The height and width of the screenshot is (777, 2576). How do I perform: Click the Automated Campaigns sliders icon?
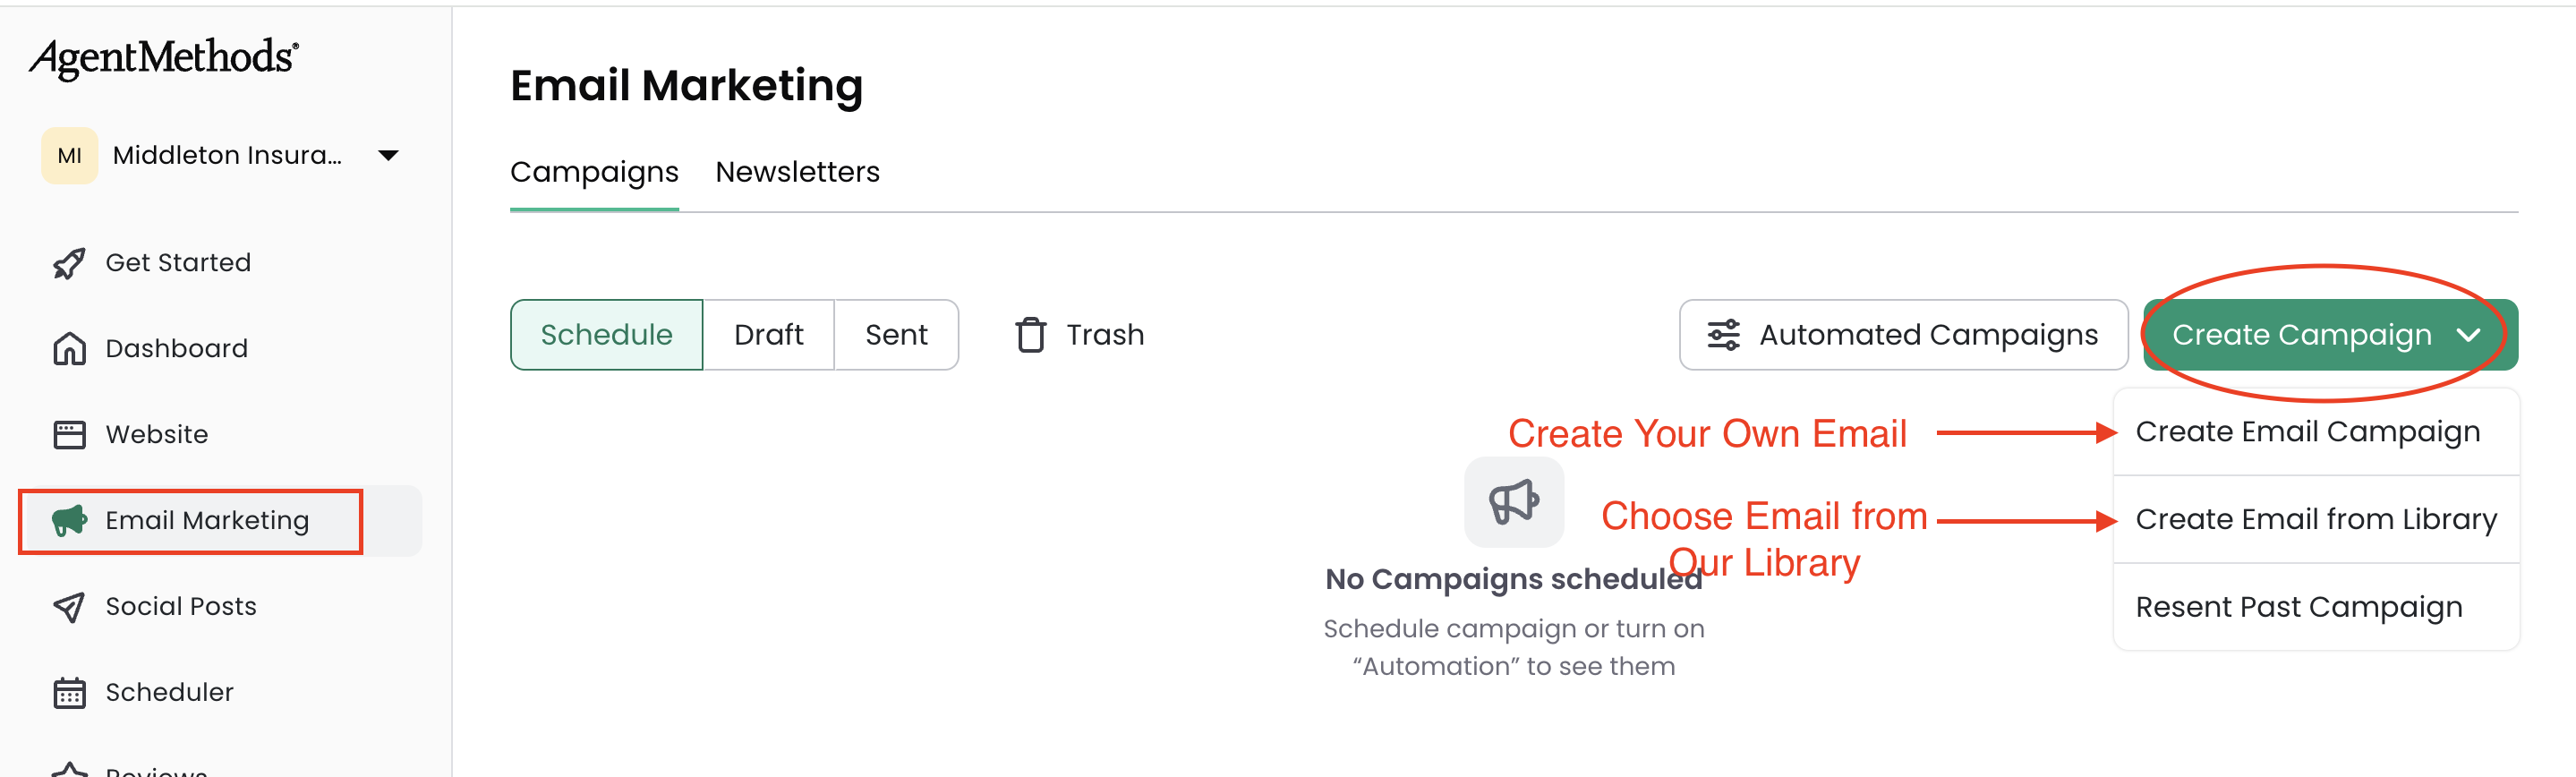pyautogui.click(x=1723, y=335)
